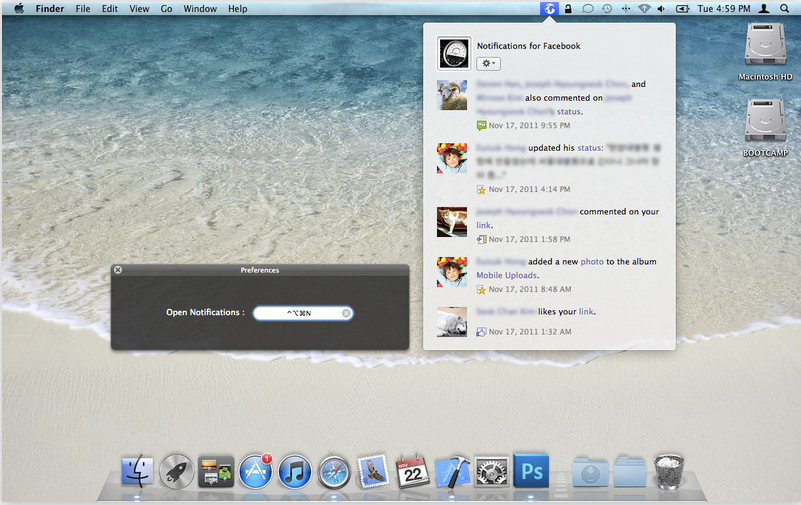Open System Preferences gear in Dock
Image resolution: width=801 pixels, height=505 pixels.
[491, 471]
